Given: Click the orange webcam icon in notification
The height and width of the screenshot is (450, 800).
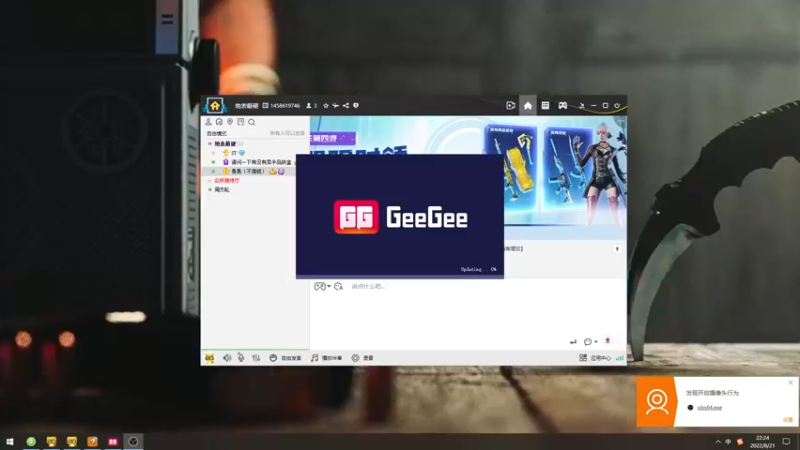Looking at the screenshot, I should [x=656, y=402].
